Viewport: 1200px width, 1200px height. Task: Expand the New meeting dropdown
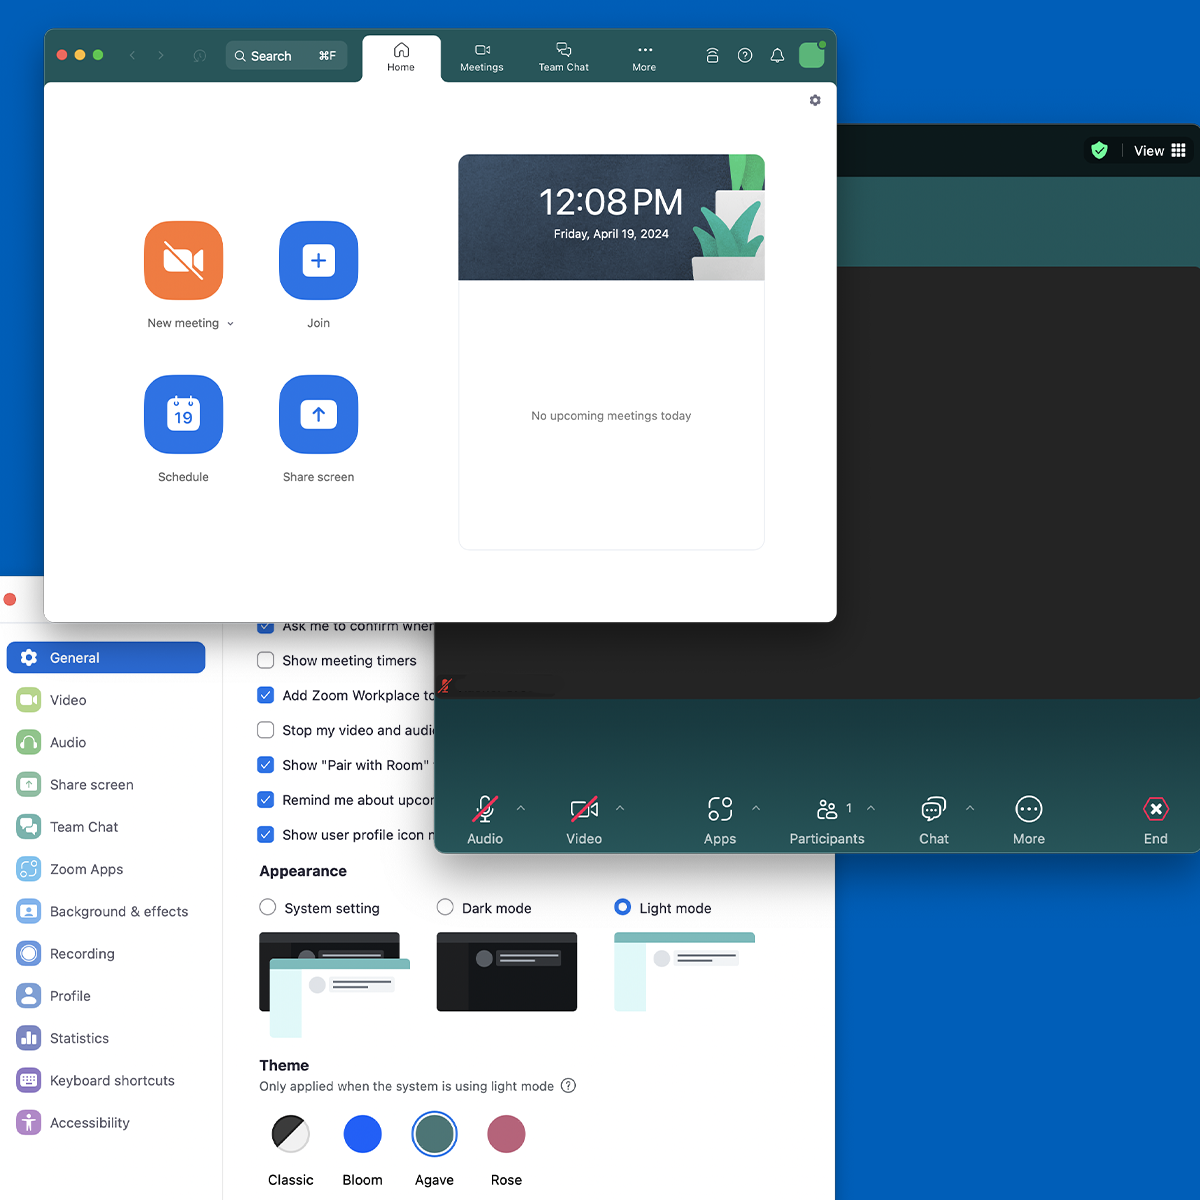(231, 323)
